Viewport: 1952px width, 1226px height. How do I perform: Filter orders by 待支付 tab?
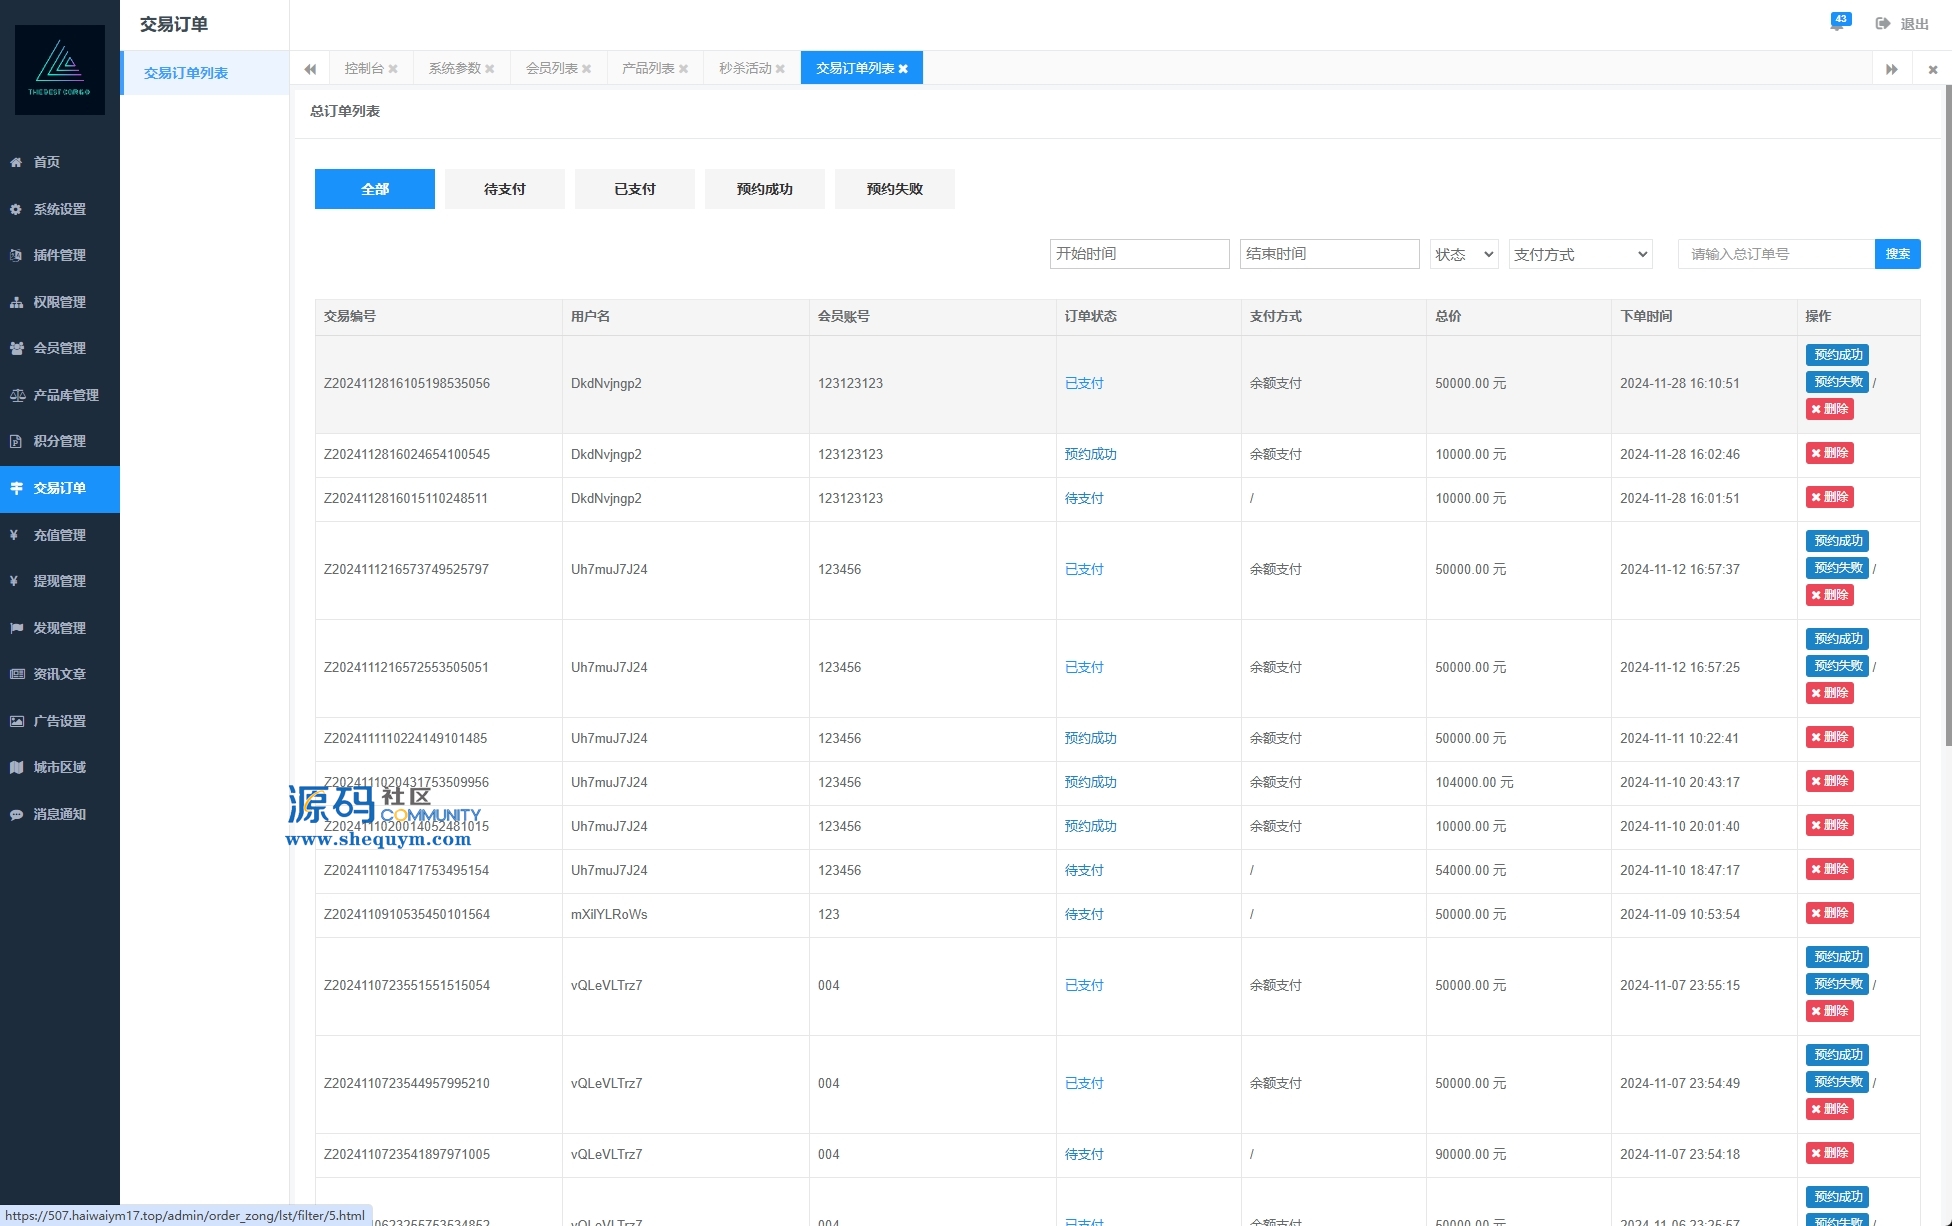[504, 189]
